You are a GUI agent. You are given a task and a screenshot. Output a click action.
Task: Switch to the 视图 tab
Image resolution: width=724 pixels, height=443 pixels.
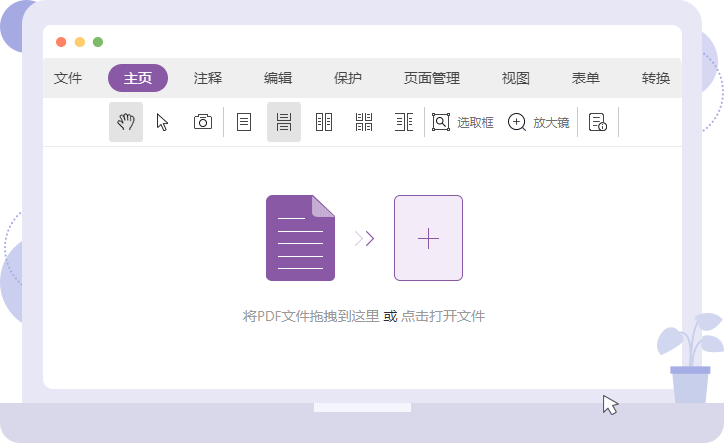pyautogui.click(x=516, y=78)
